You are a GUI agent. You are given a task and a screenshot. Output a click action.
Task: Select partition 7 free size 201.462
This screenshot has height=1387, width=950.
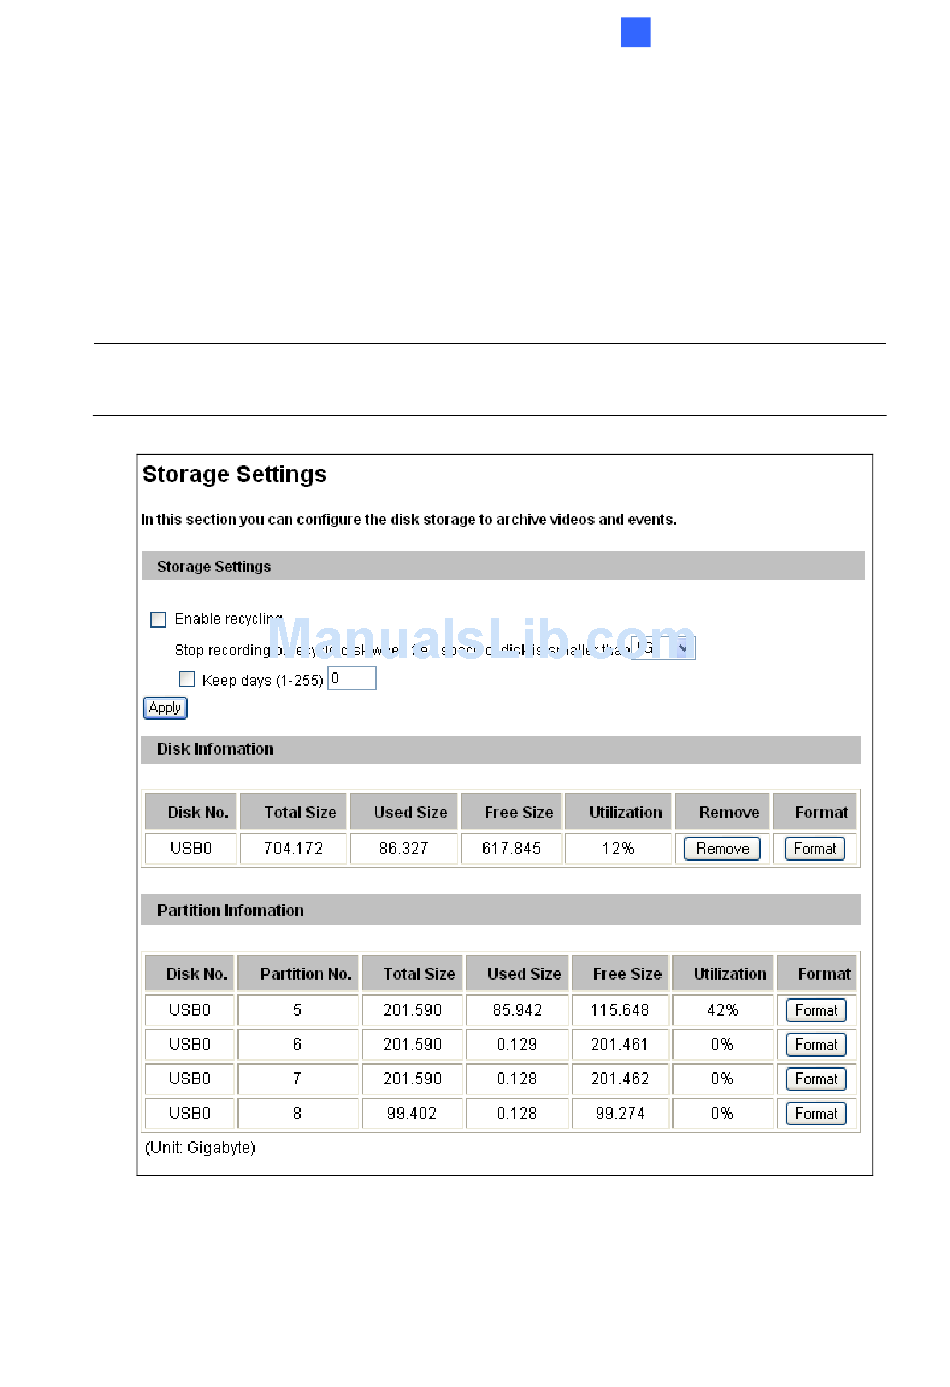click(620, 1078)
